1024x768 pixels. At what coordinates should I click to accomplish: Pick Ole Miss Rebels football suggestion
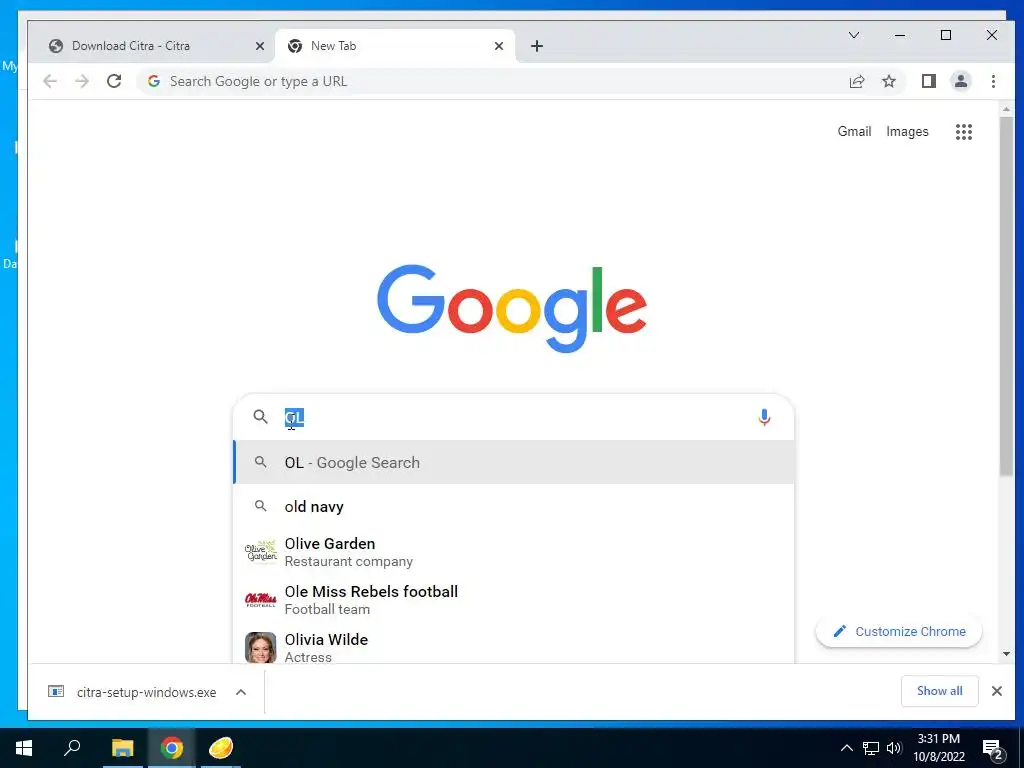514,600
